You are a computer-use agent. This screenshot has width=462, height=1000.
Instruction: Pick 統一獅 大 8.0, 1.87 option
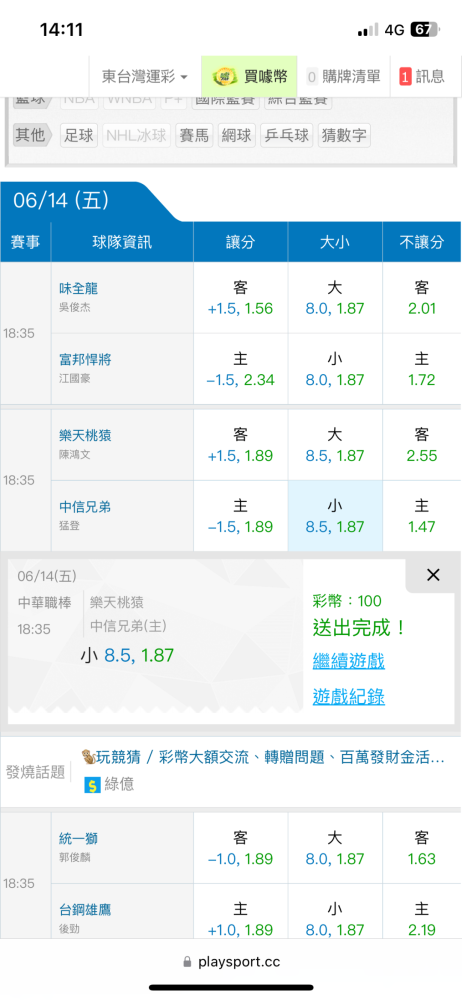pyautogui.click(x=335, y=848)
